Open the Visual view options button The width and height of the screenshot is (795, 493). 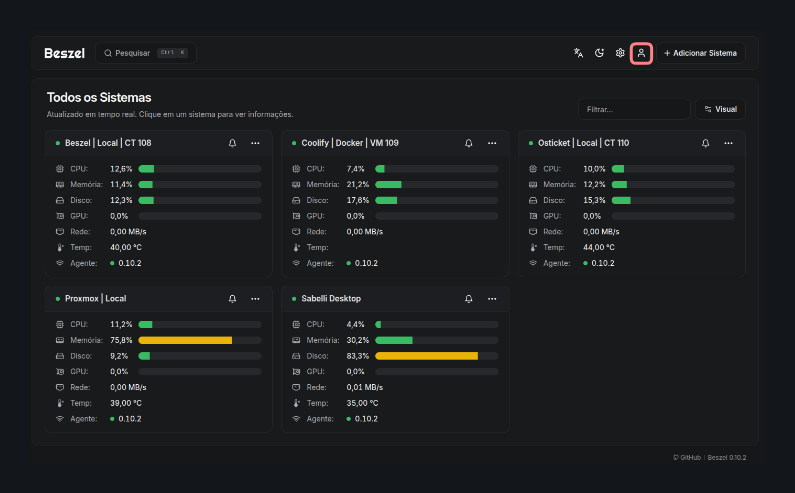(720, 109)
